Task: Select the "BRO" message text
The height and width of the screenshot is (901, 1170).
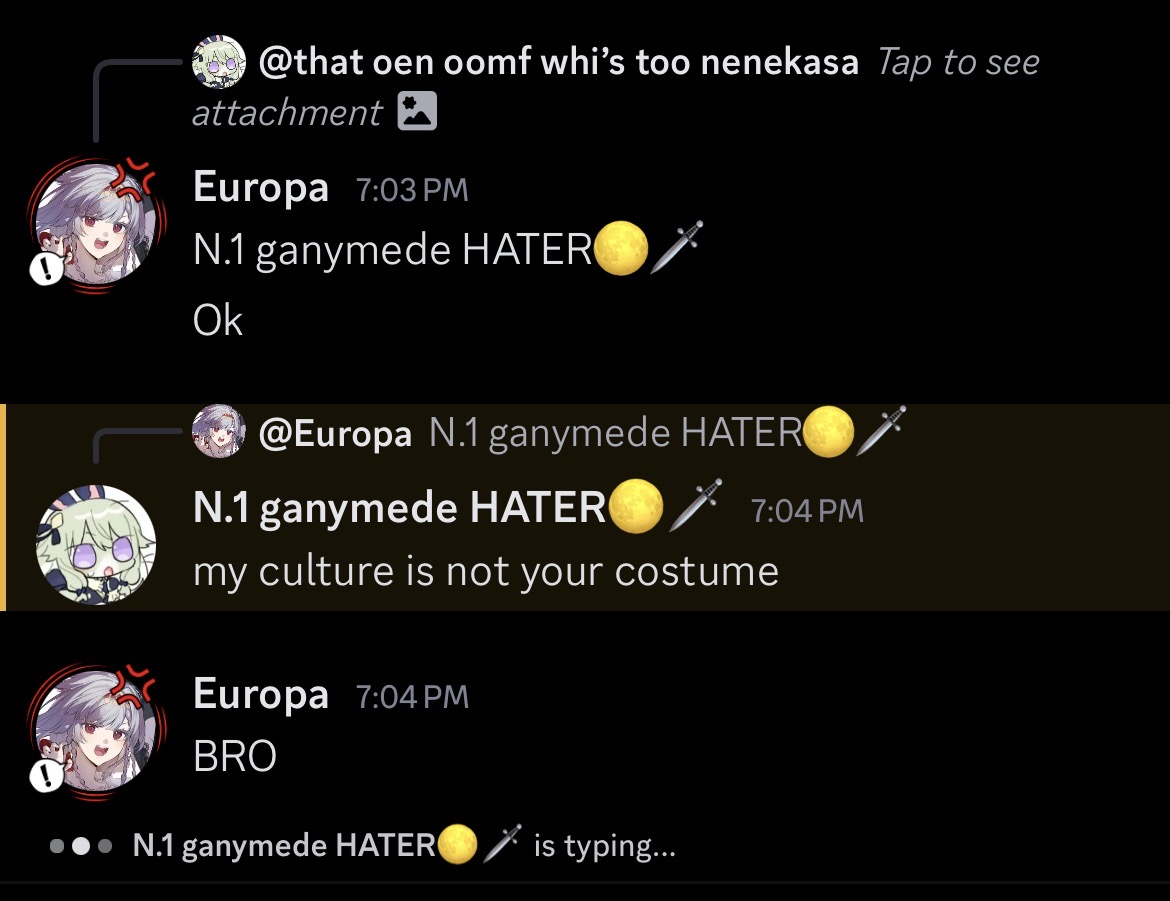Action: [235, 757]
